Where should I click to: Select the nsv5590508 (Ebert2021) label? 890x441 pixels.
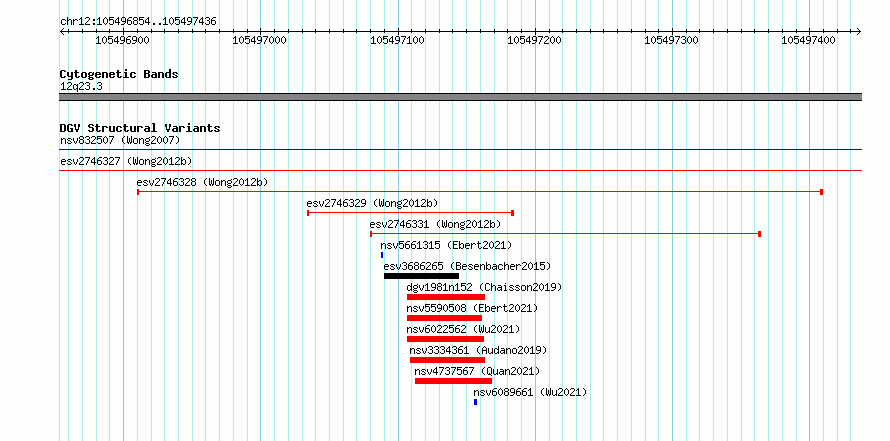pos(472,308)
